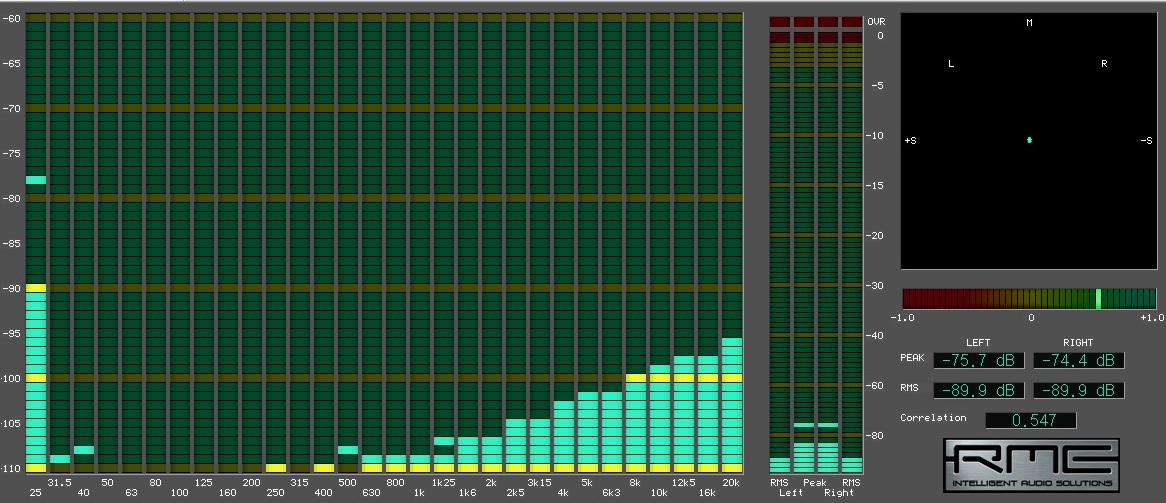Click the -10 mark on level meter scale
Image resolution: width=1166 pixels, height=503 pixels.
click(x=875, y=135)
